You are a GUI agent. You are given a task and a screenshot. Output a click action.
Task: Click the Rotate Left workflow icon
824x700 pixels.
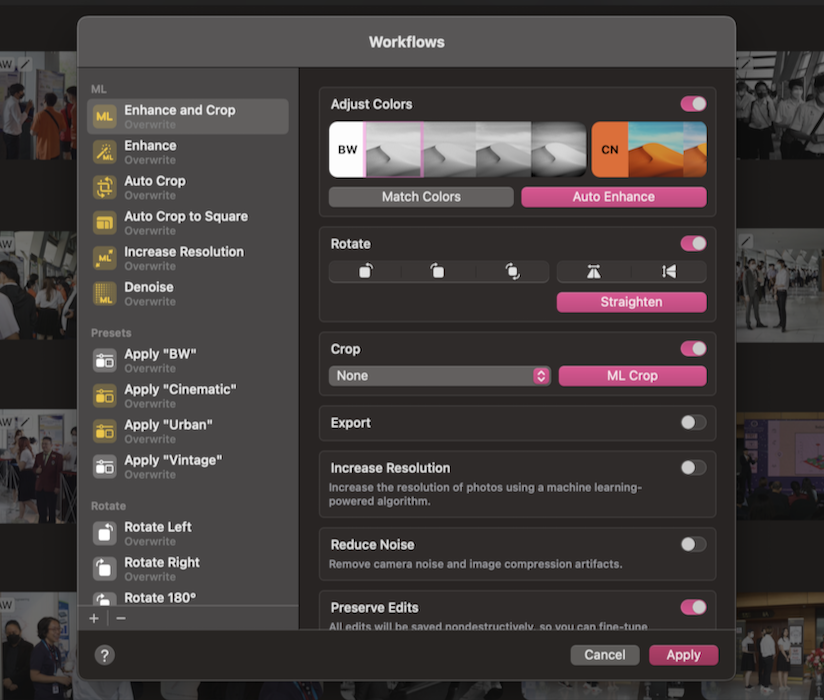[105, 533]
